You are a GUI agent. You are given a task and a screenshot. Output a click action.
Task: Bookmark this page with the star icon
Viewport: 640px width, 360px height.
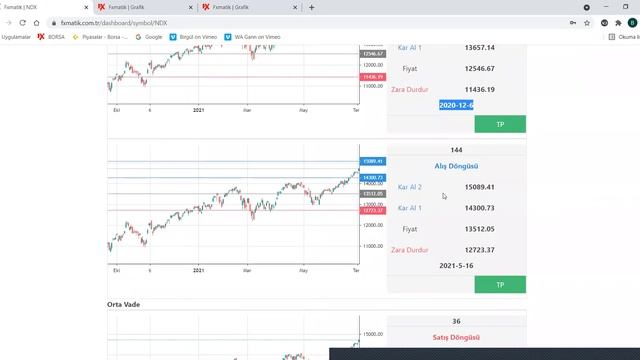click(587, 23)
